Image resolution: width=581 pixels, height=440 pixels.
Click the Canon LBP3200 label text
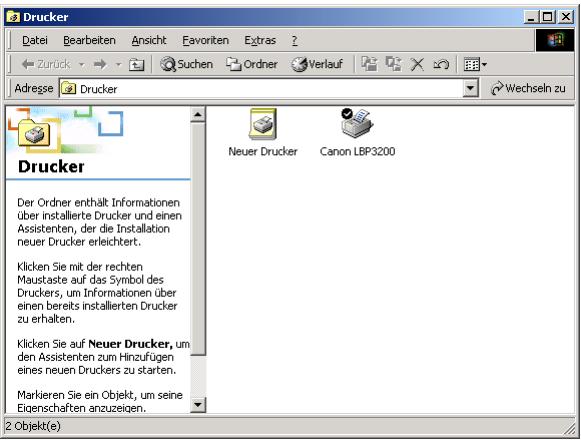357,151
